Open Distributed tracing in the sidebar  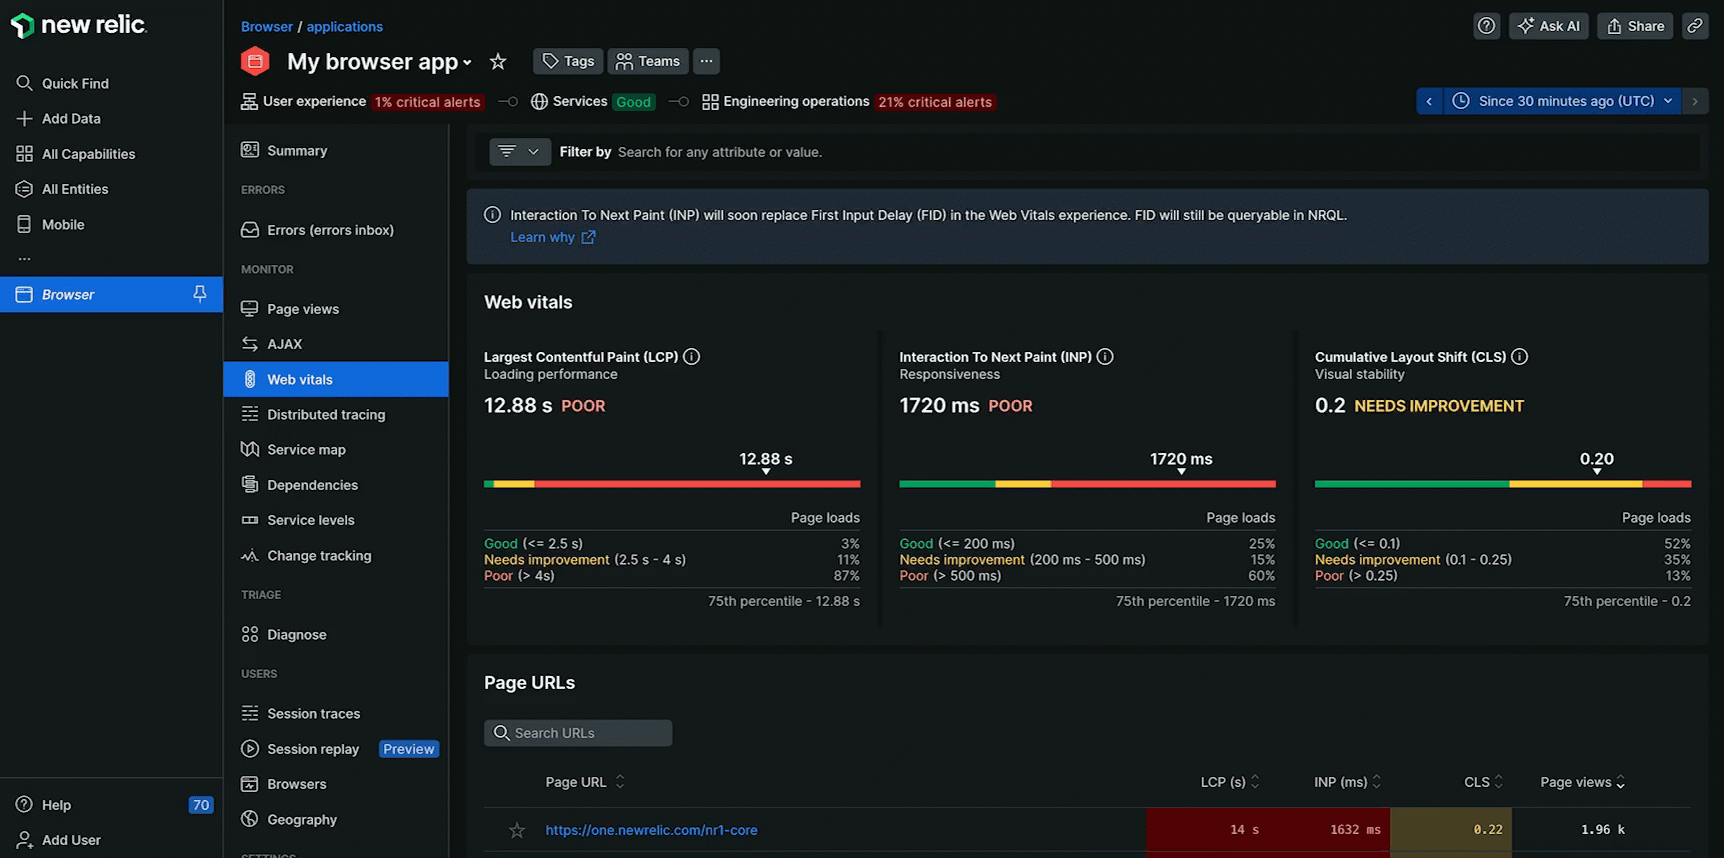pos(326,415)
